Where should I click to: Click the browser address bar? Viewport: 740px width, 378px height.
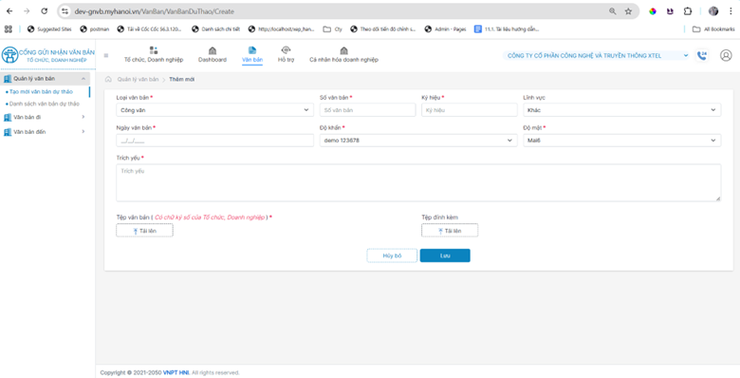point(330,11)
